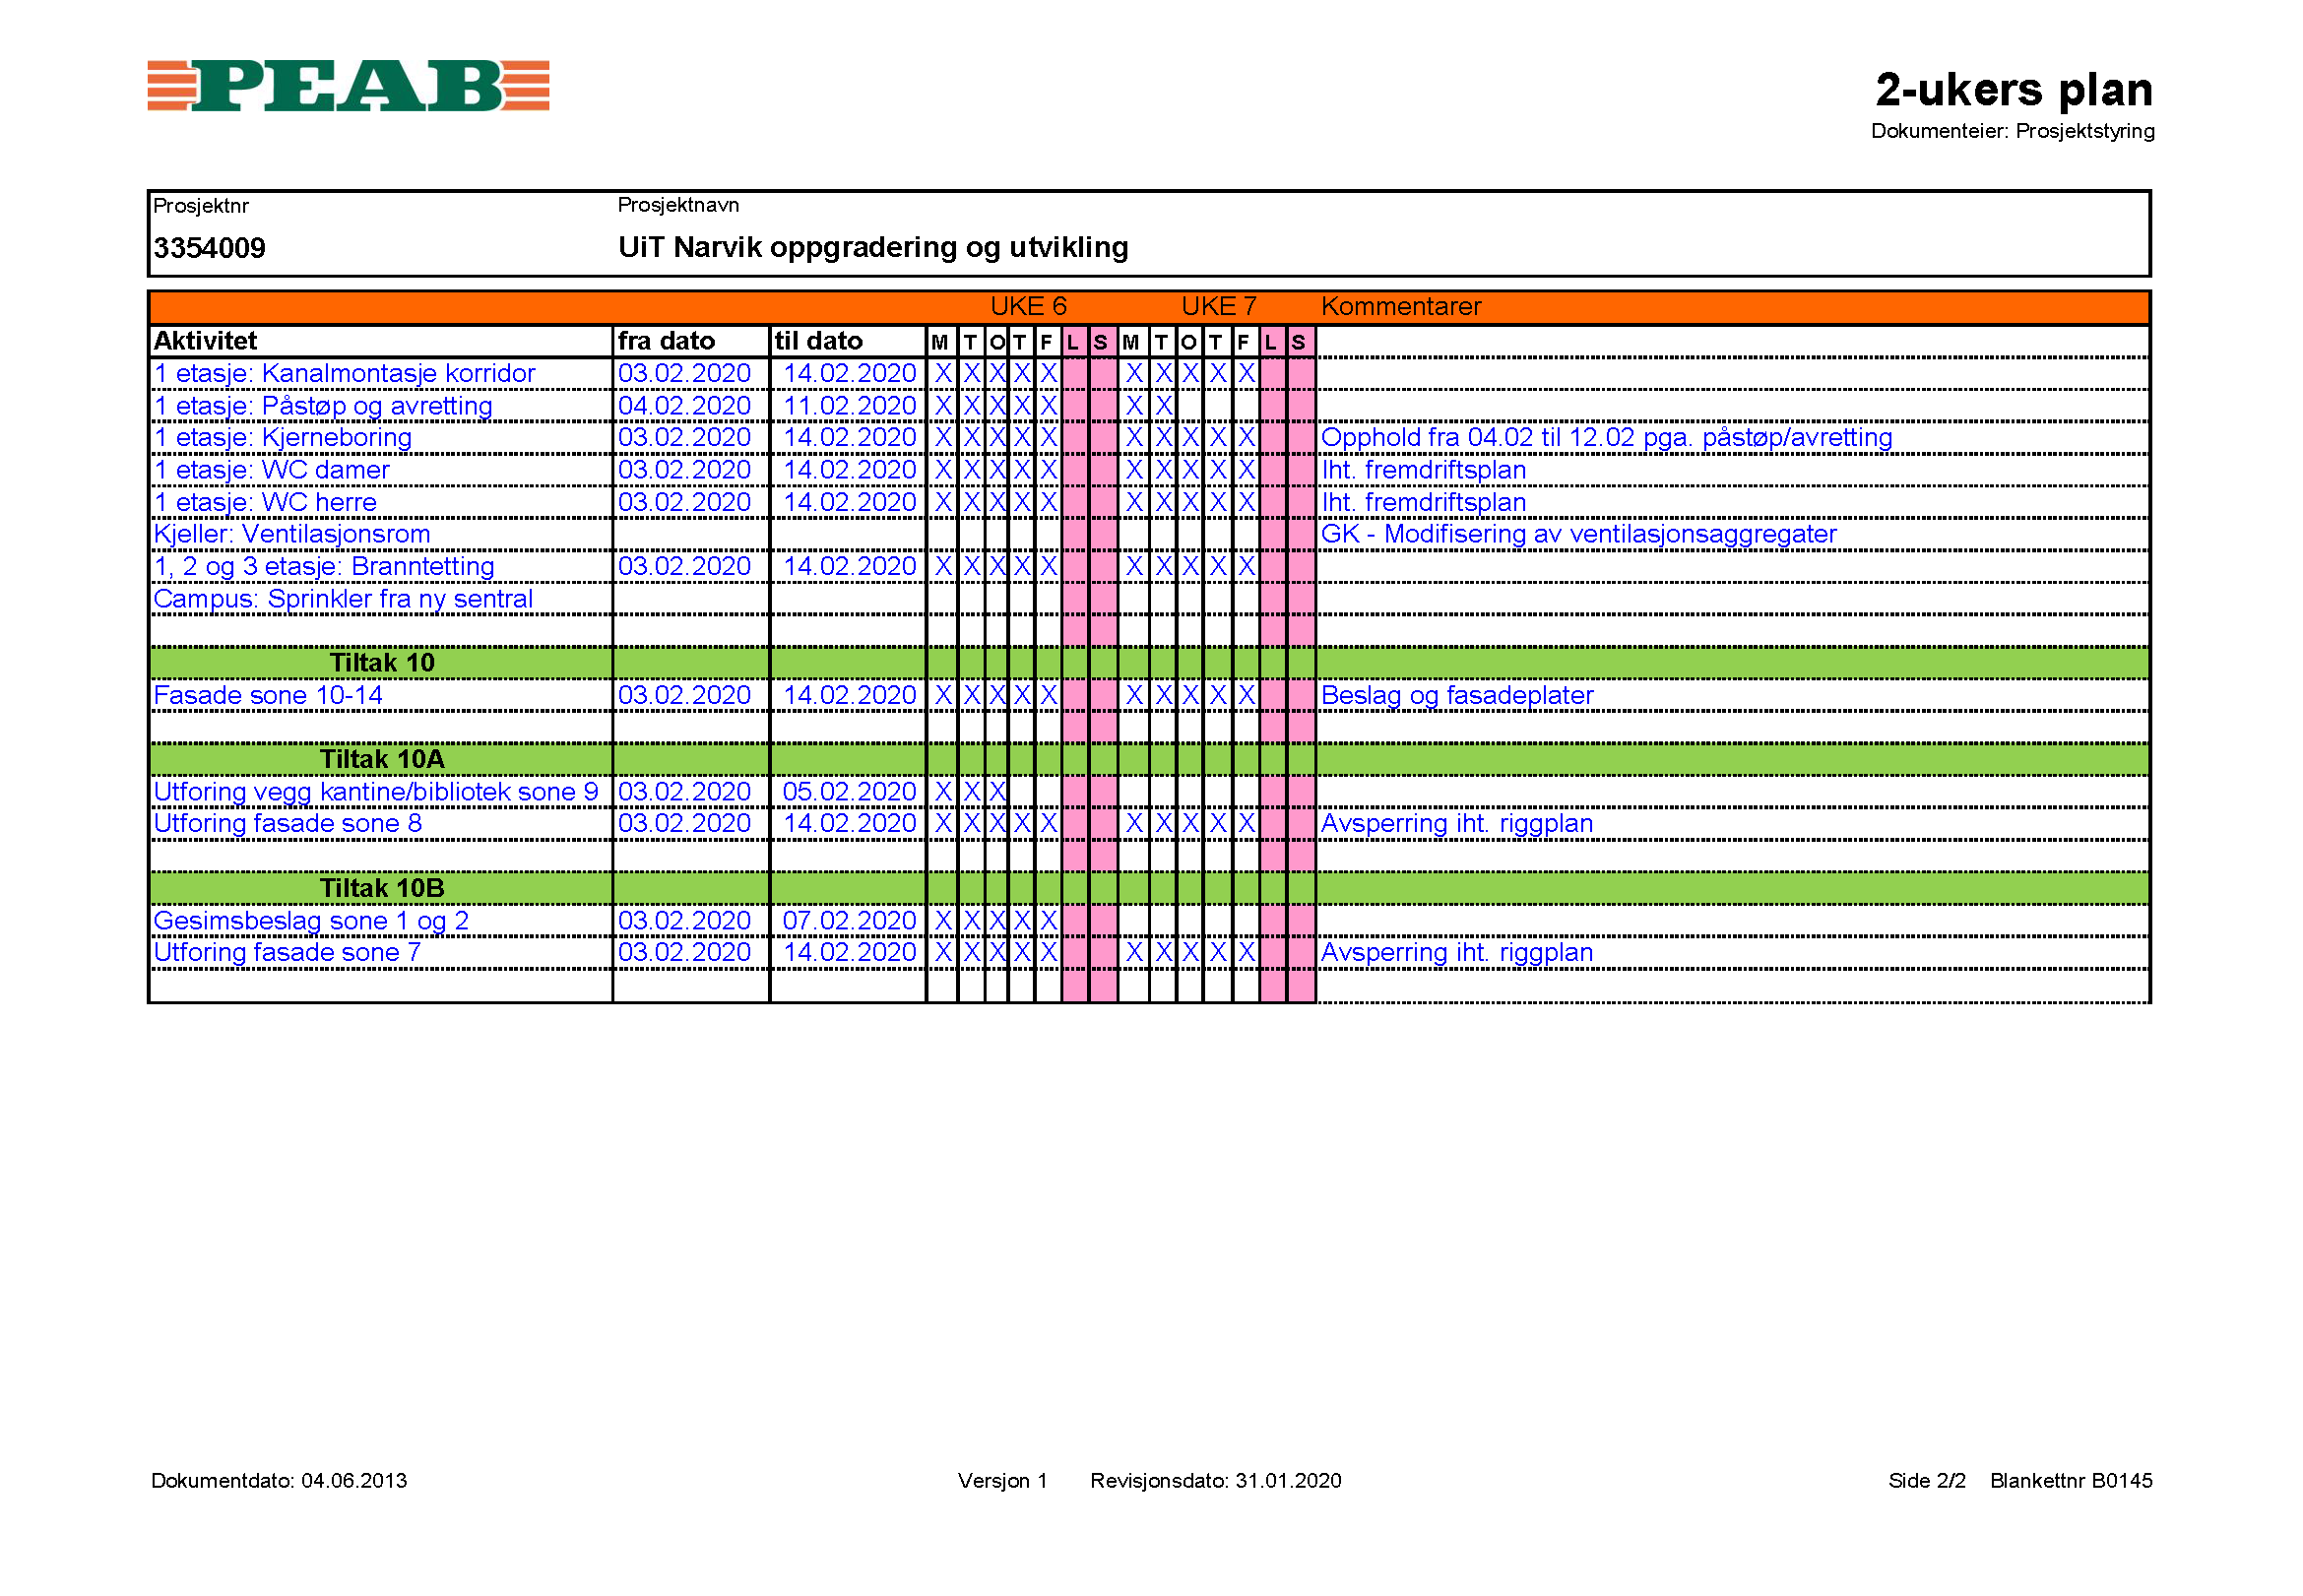Select the 'fra dato' column header
Screen dimensions: 2303x1596
[665, 341]
